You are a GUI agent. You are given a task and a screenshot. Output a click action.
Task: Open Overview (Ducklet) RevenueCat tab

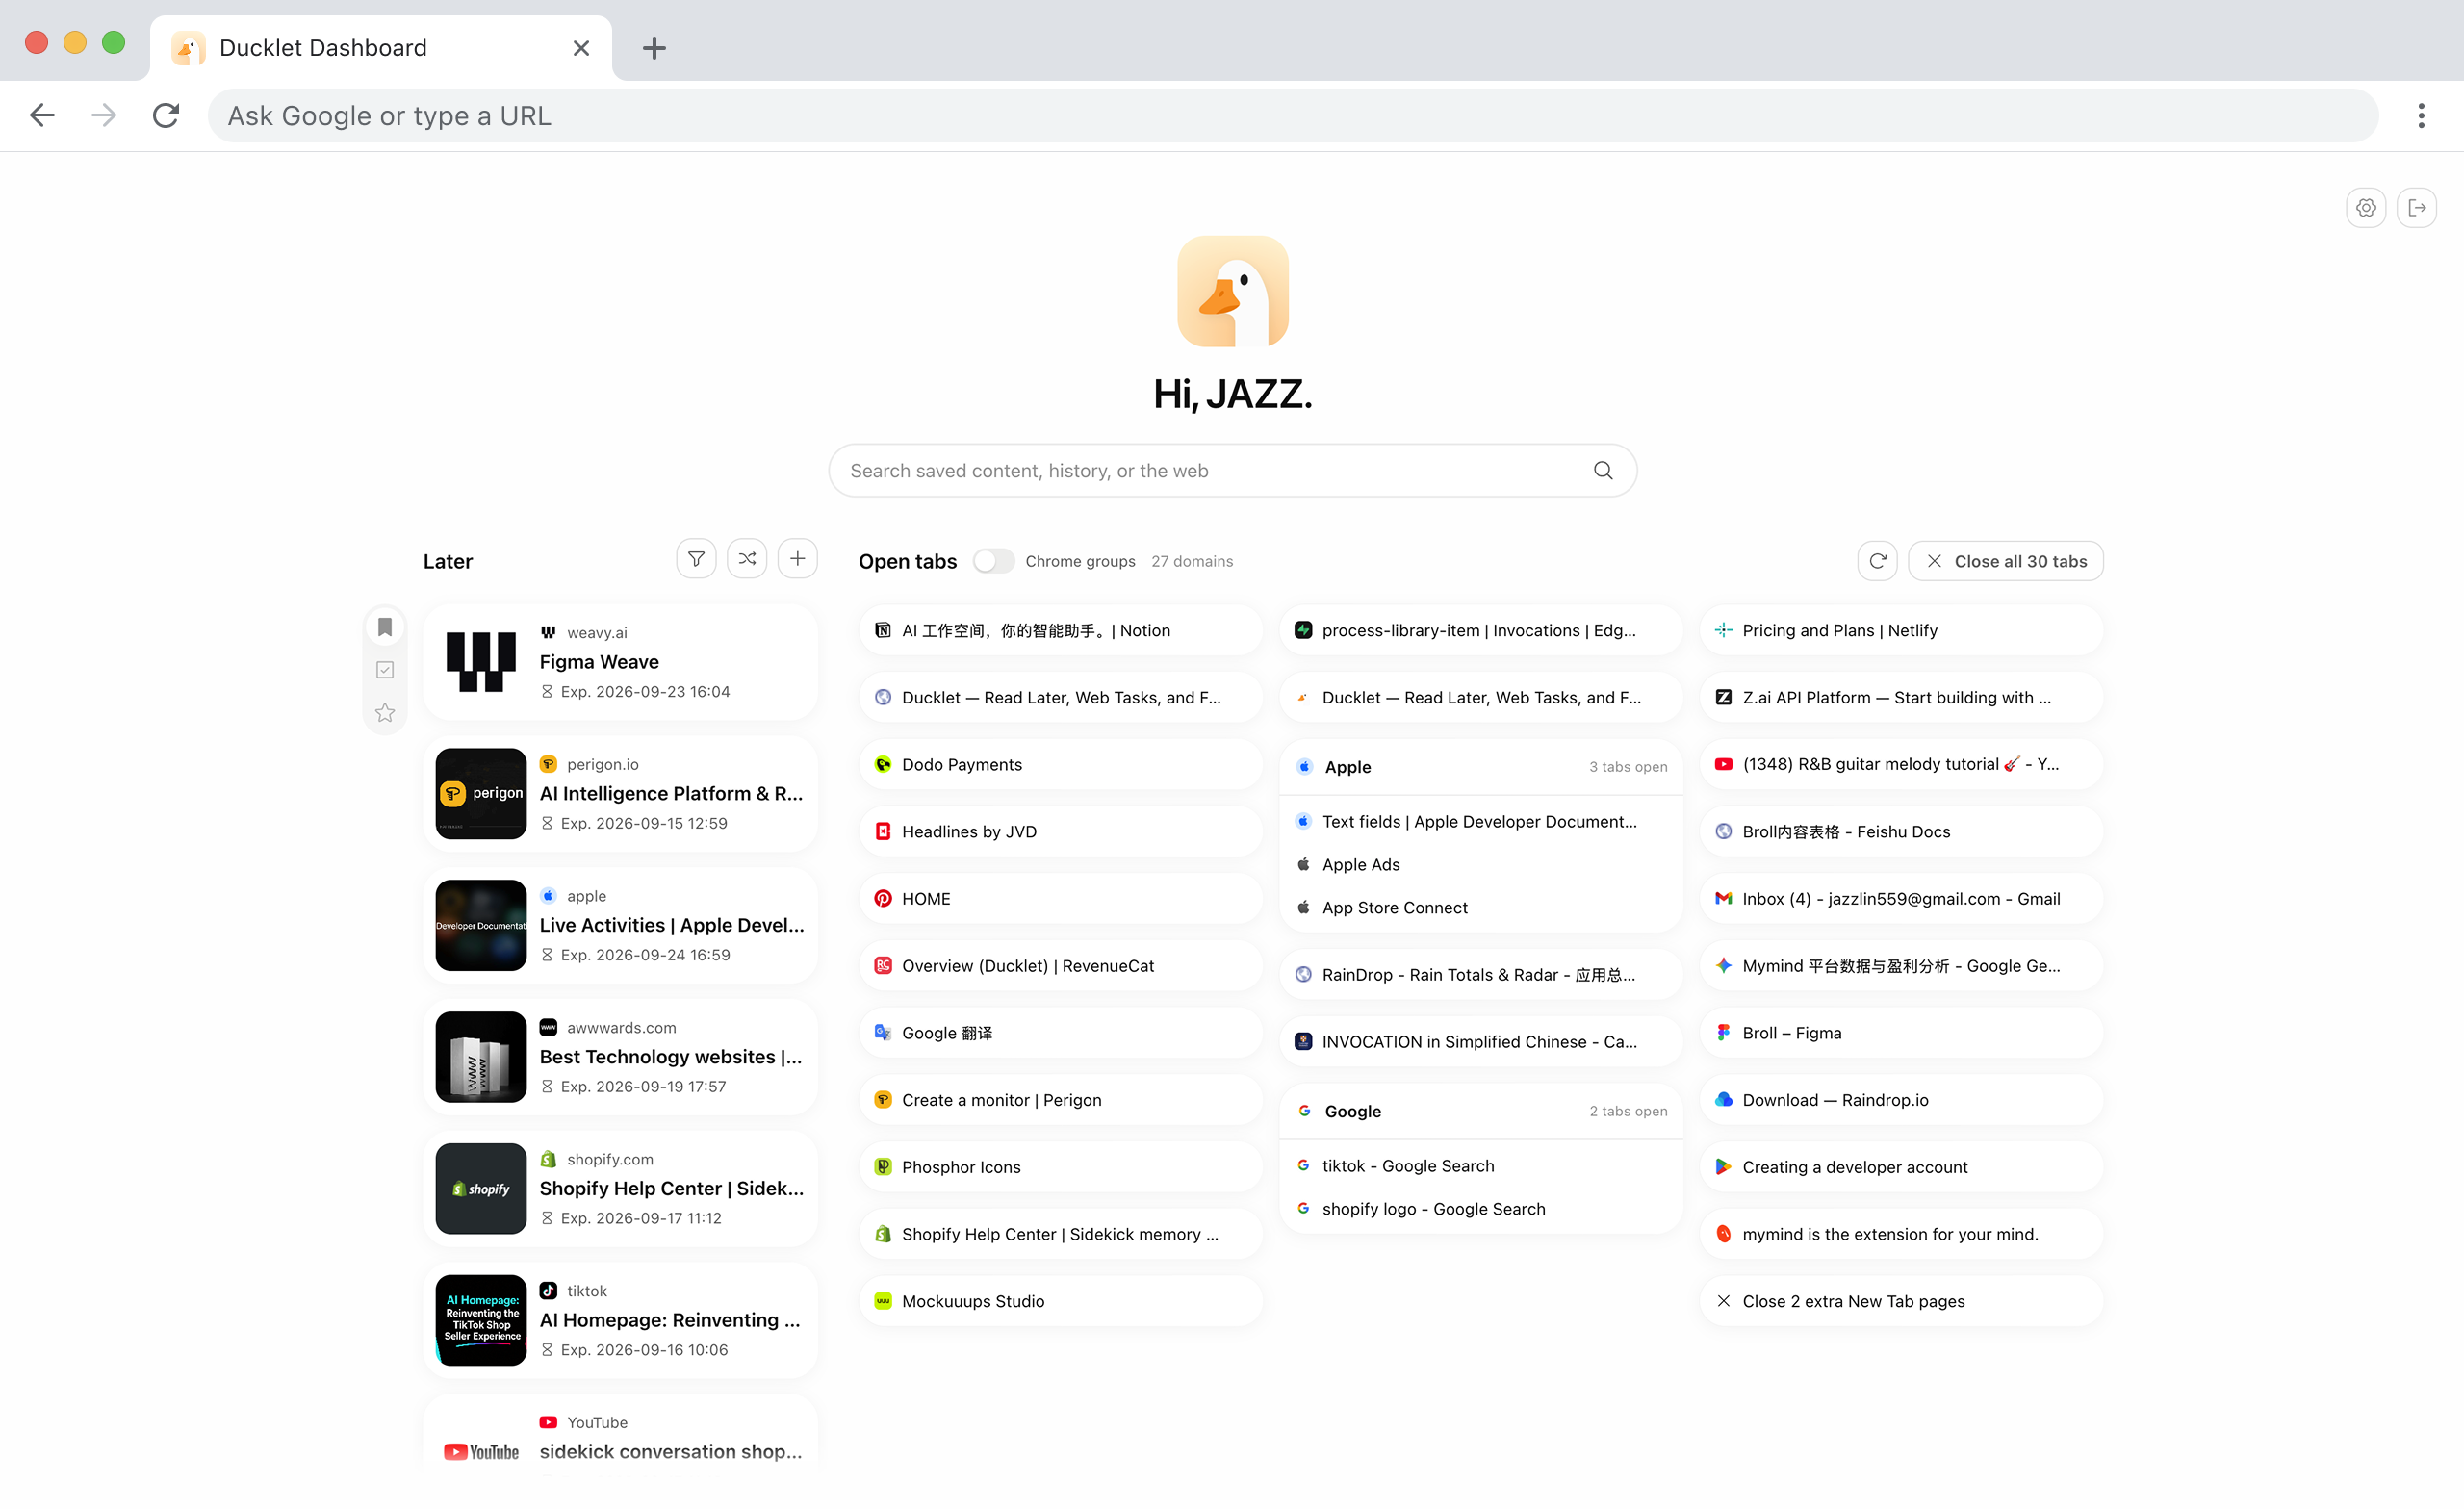click(x=1061, y=965)
